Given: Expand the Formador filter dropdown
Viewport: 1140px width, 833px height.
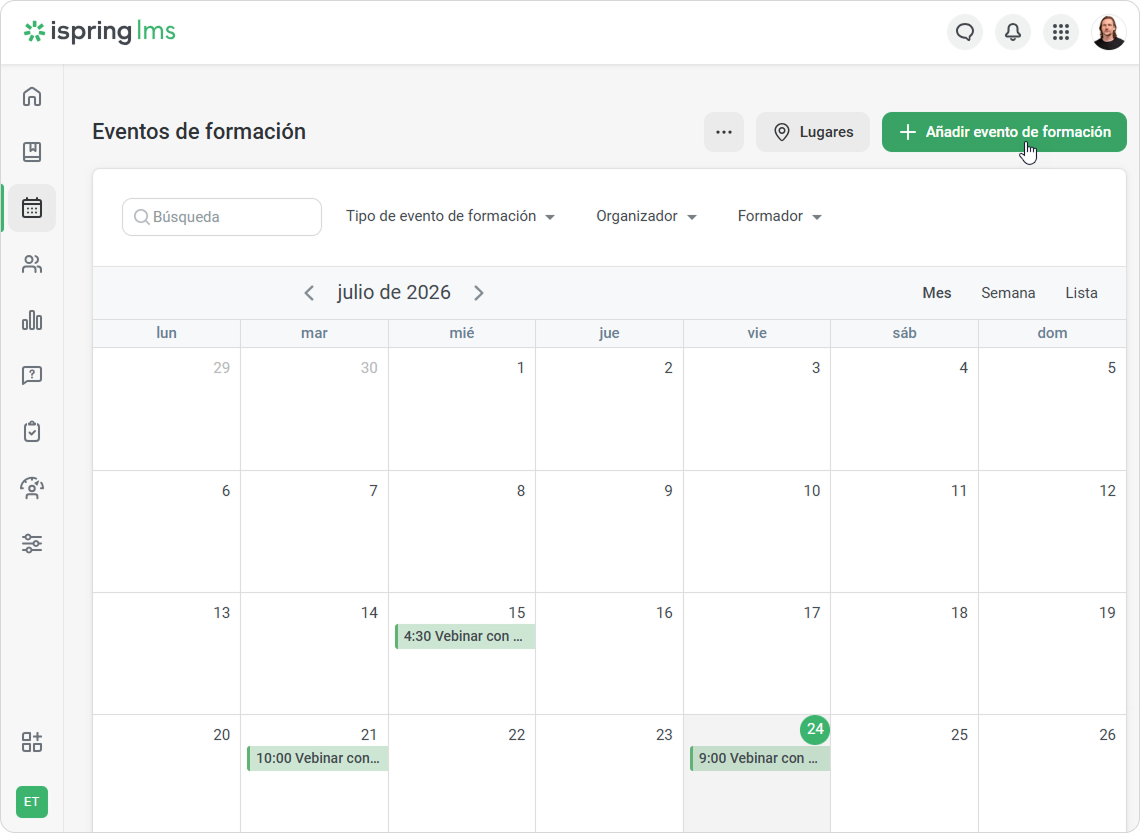Looking at the screenshot, I should [x=779, y=217].
